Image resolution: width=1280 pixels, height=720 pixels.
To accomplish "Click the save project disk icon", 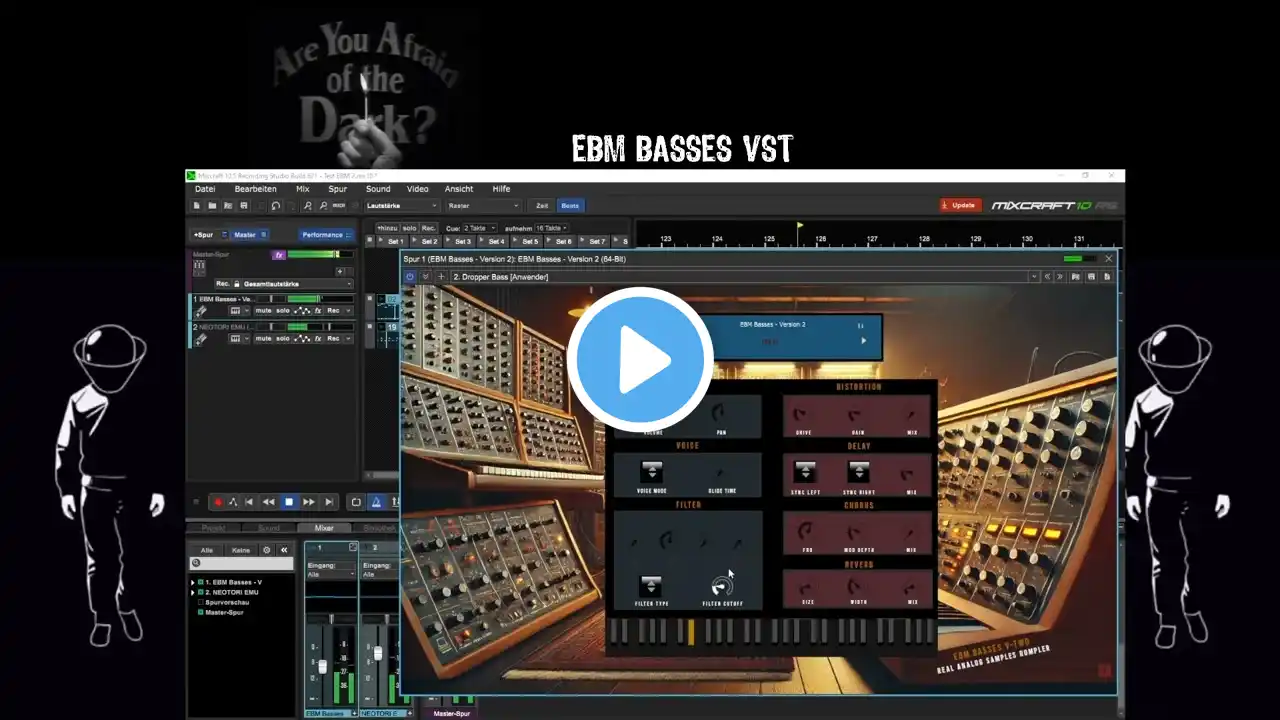I will (x=243, y=205).
